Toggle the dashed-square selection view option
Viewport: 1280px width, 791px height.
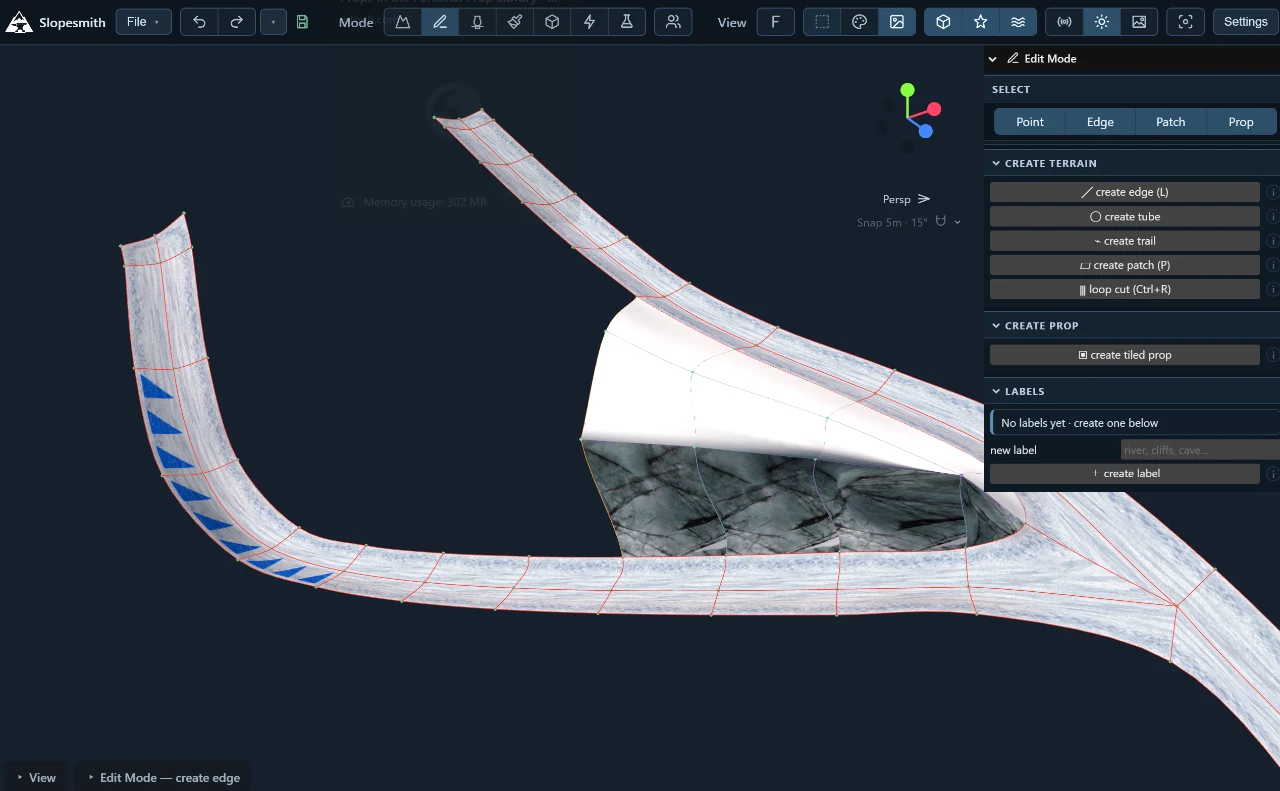[822, 22]
